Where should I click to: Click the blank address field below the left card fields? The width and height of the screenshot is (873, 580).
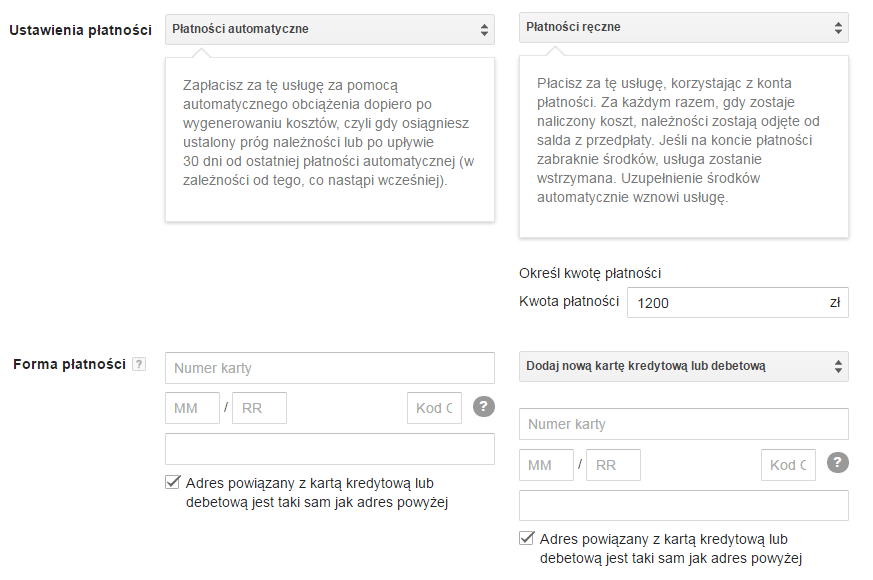tap(330, 448)
